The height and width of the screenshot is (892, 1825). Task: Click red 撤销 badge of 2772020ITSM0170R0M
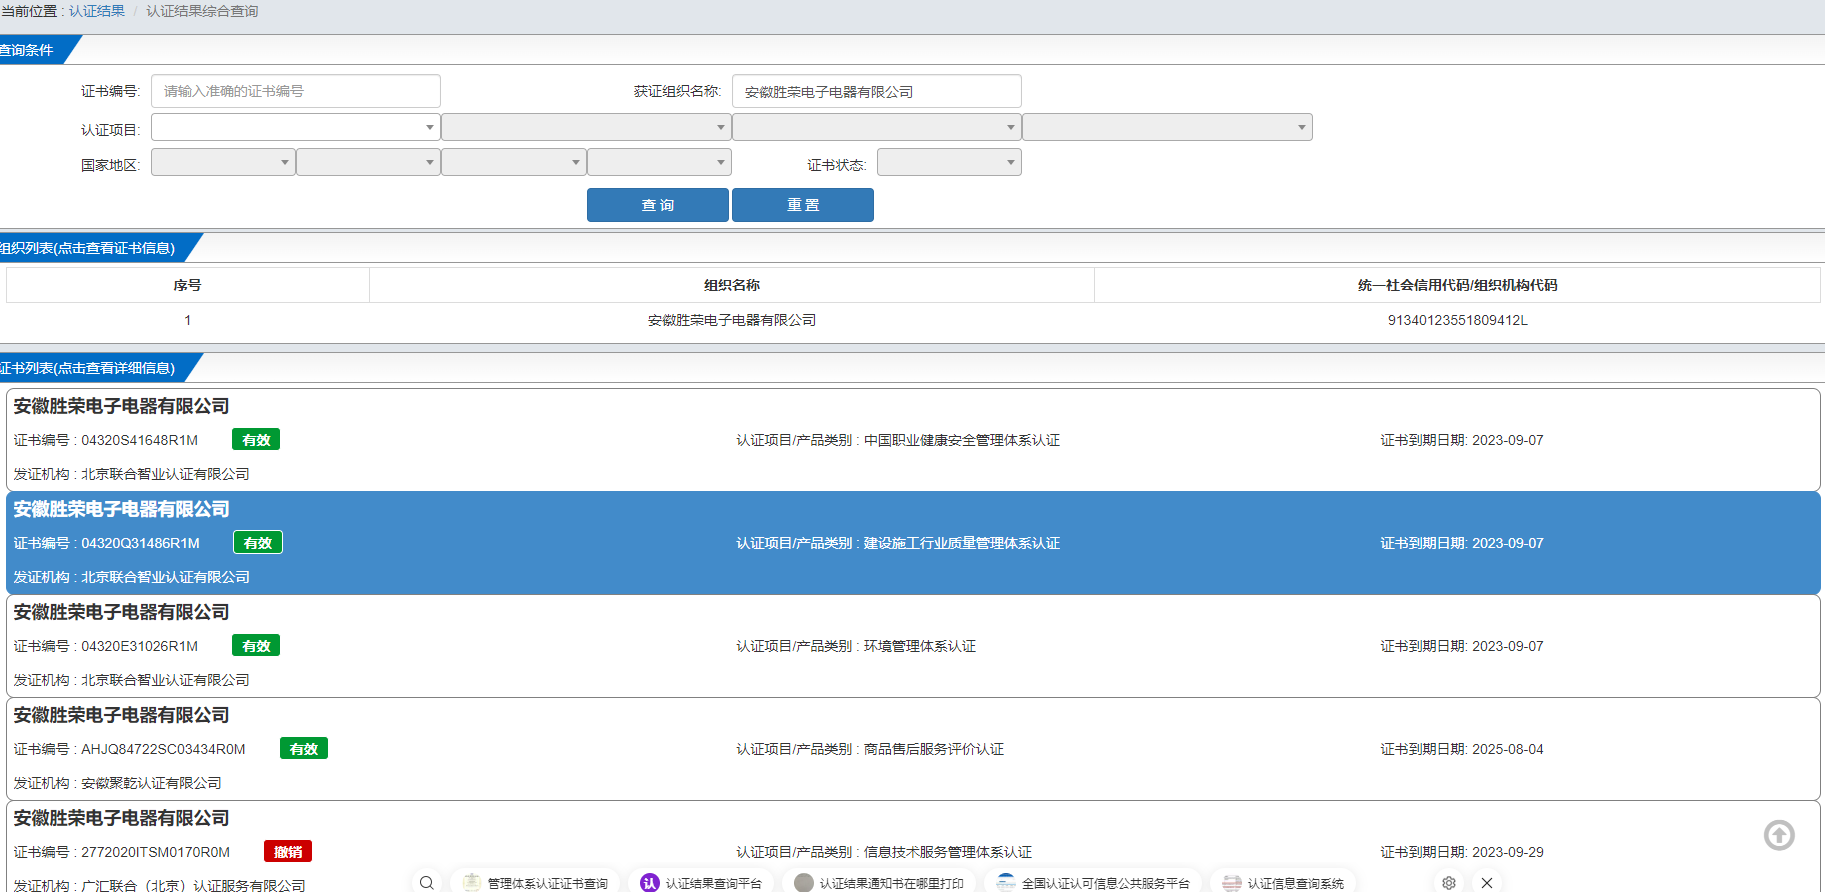click(x=288, y=851)
